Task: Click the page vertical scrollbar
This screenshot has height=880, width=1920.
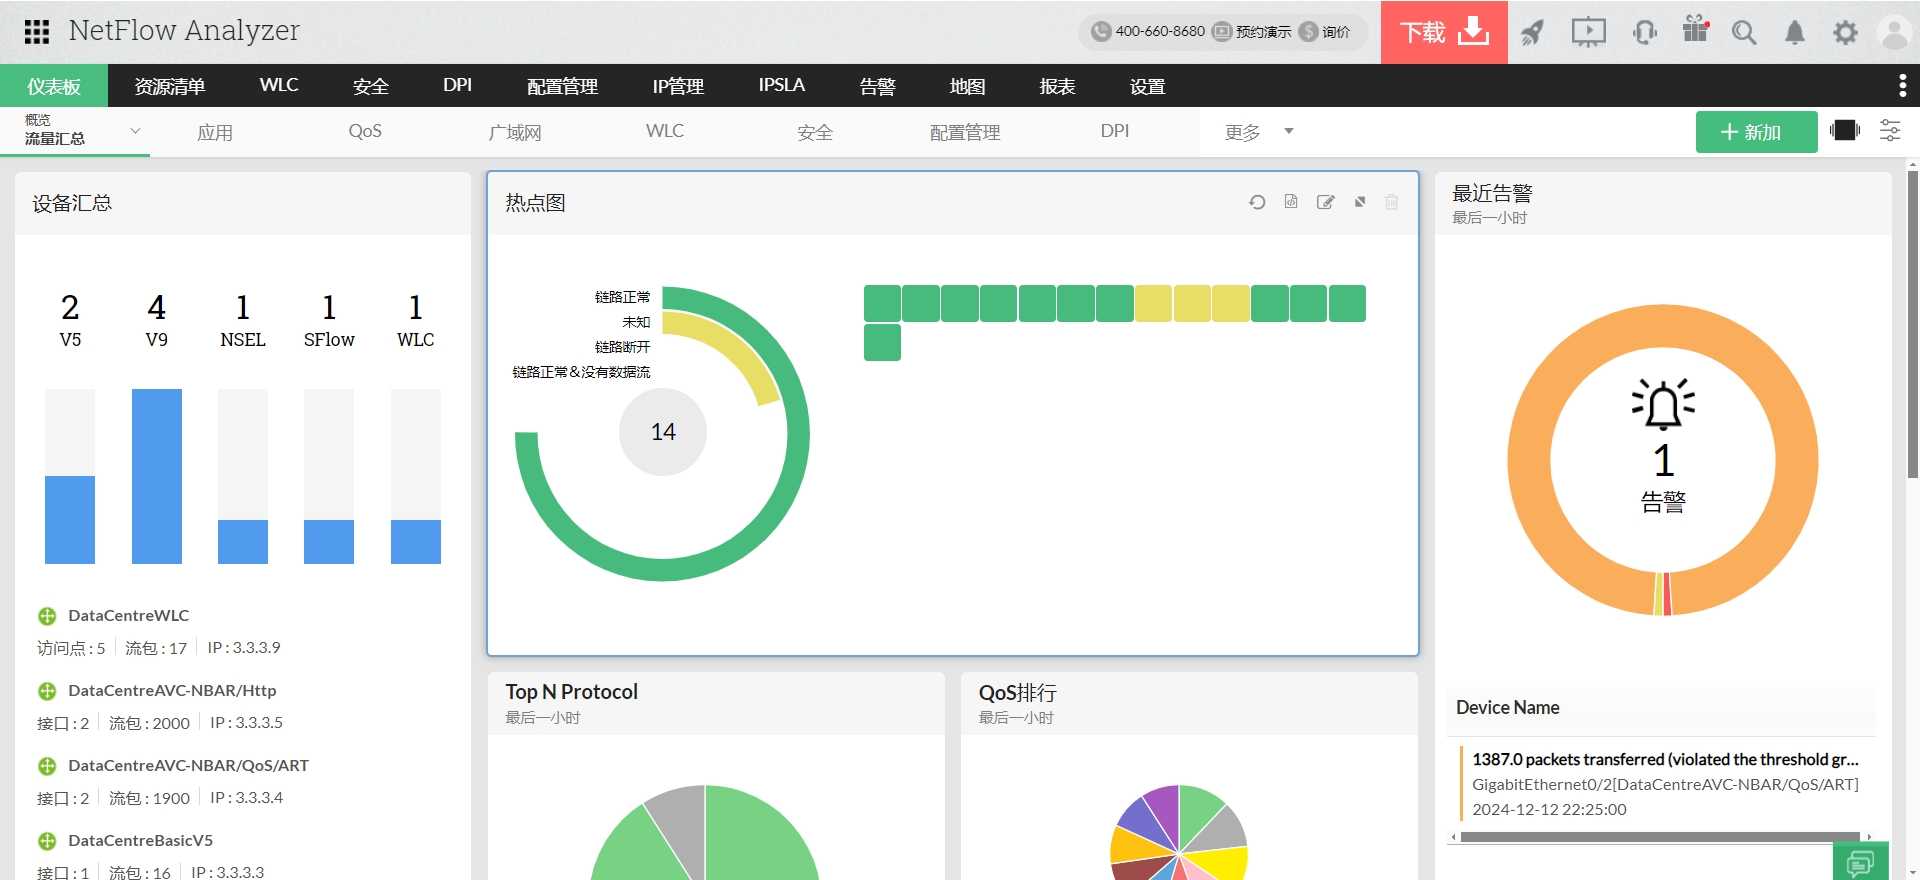Action: click(x=1912, y=325)
